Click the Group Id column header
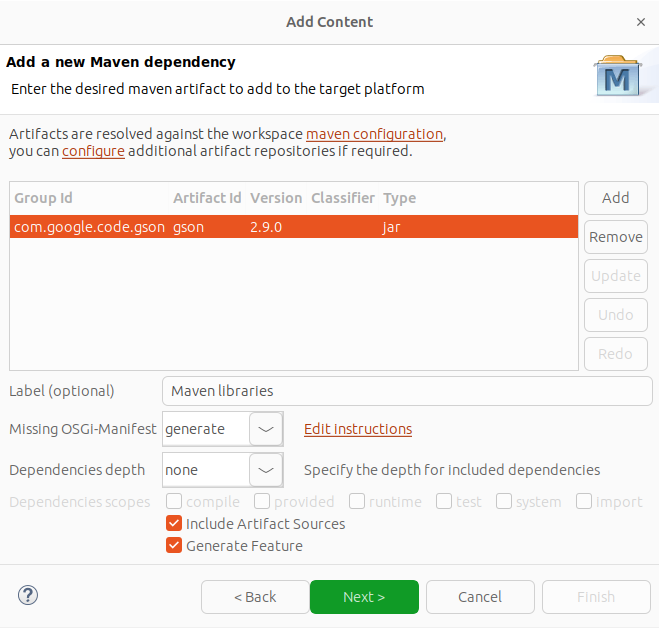The image size is (659, 628). [44, 198]
